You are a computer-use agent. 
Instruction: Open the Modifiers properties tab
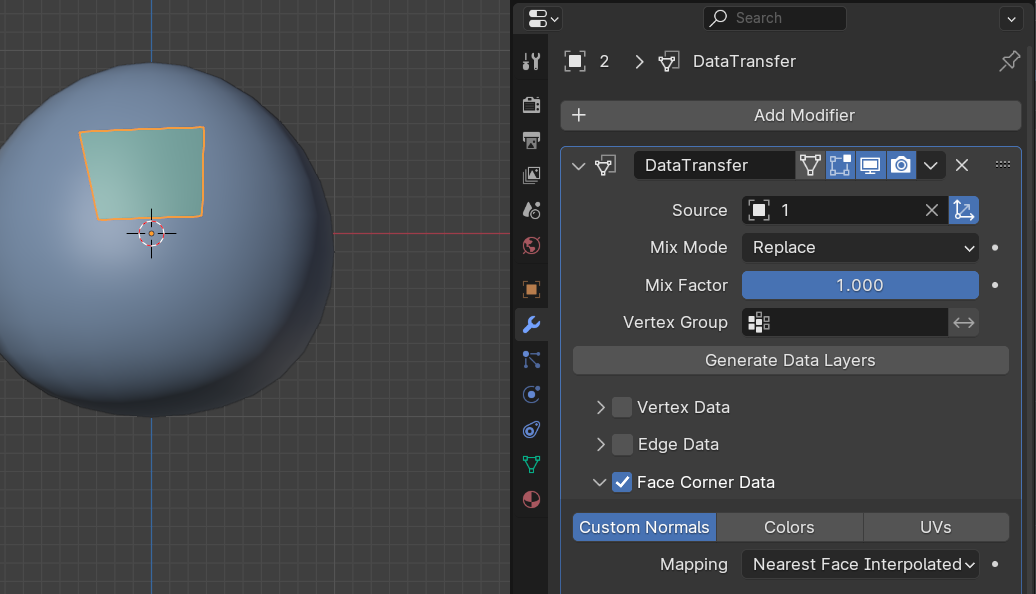531,324
